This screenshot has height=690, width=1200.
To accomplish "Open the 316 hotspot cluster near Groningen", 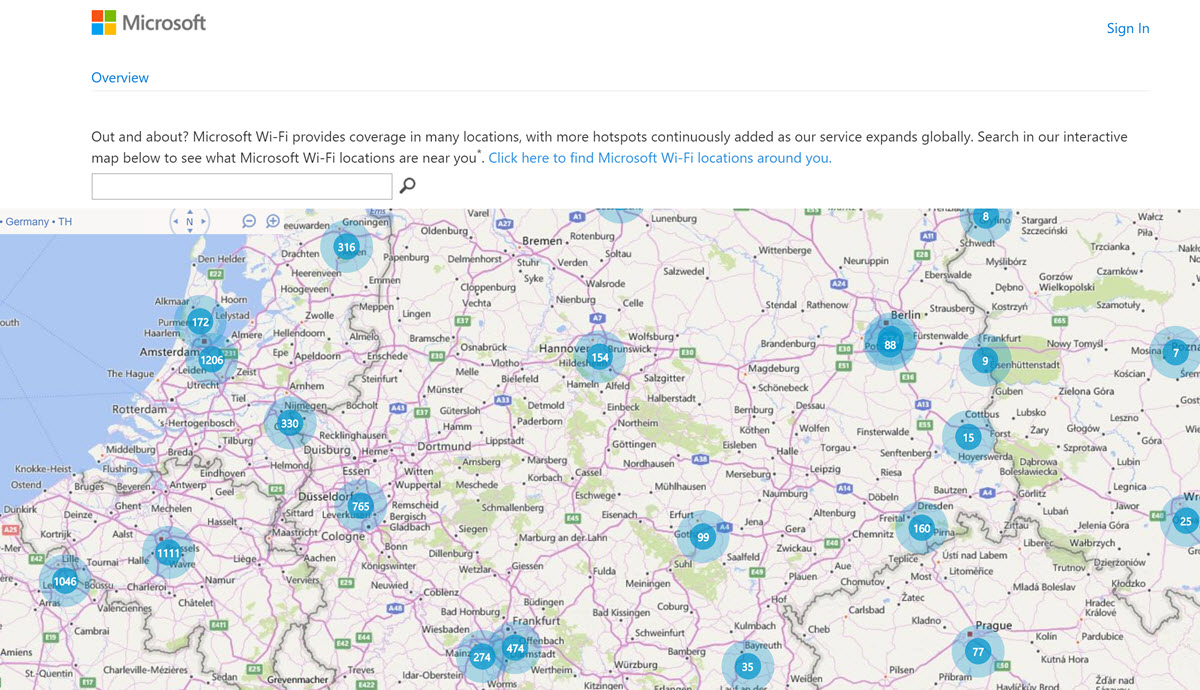I will [x=346, y=247].
